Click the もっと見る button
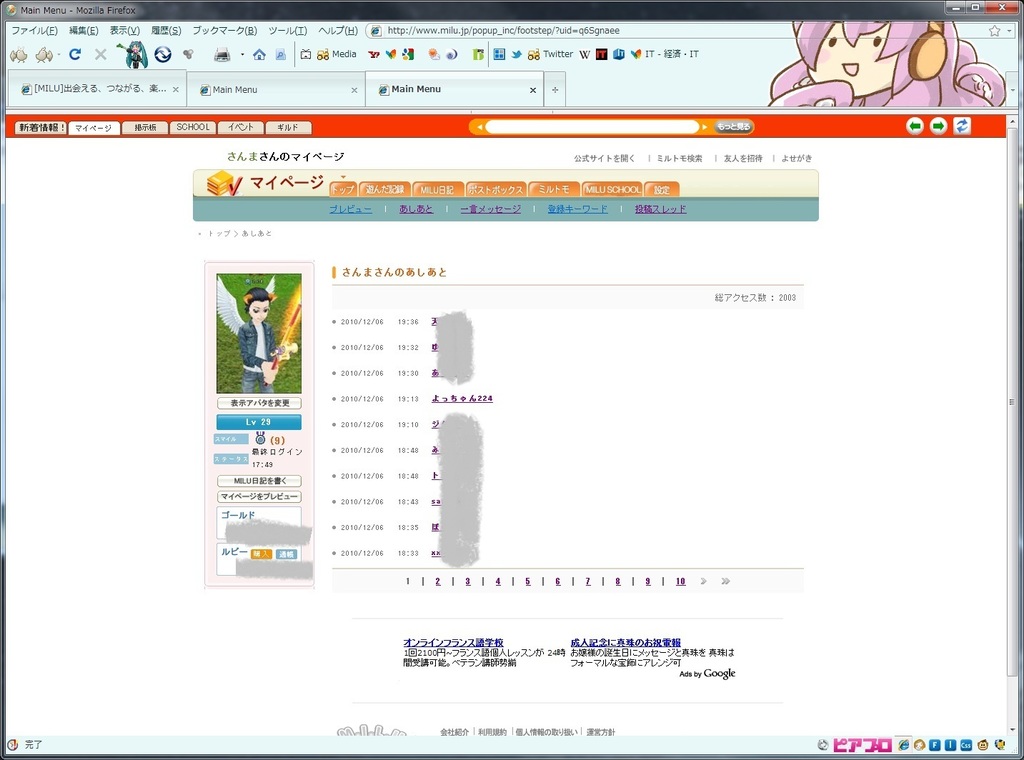The image size is (1024, 760). (733, 127)
